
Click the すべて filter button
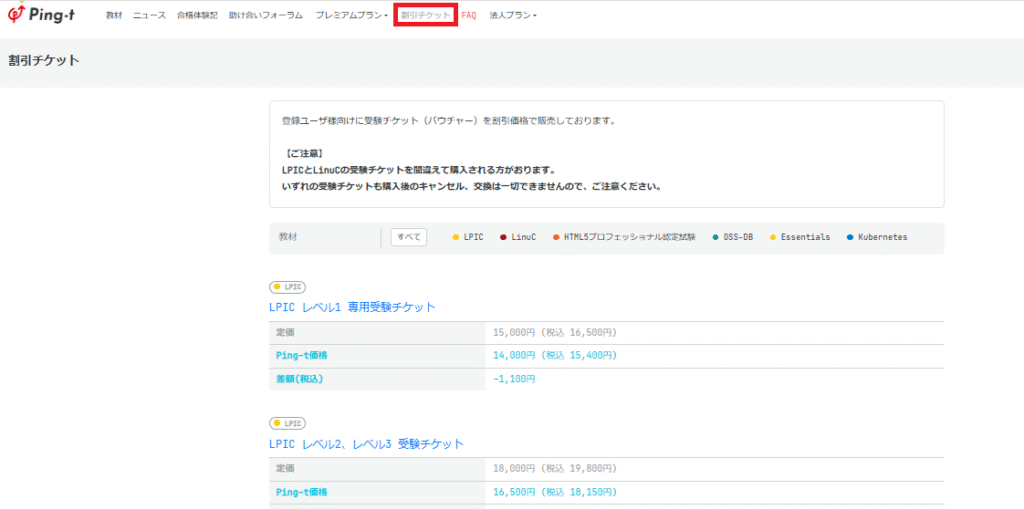[408, 237]
